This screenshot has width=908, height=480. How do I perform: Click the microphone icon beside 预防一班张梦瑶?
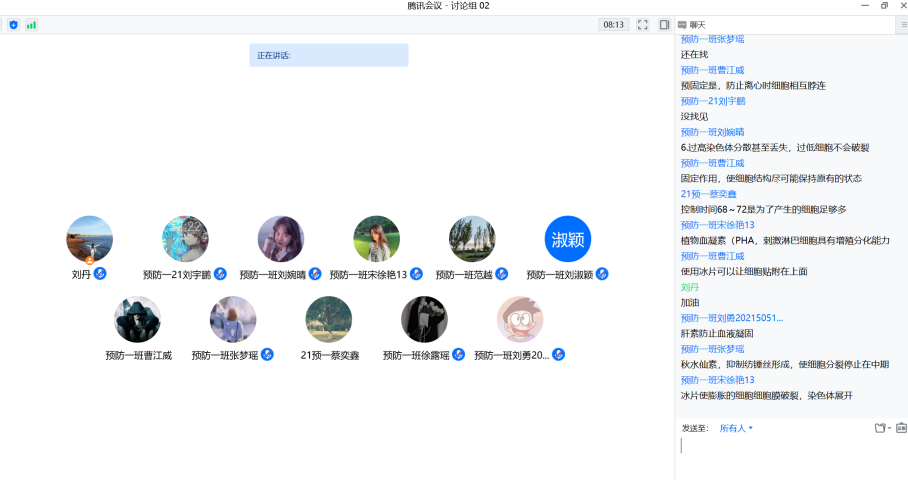(x=267, y=354)
